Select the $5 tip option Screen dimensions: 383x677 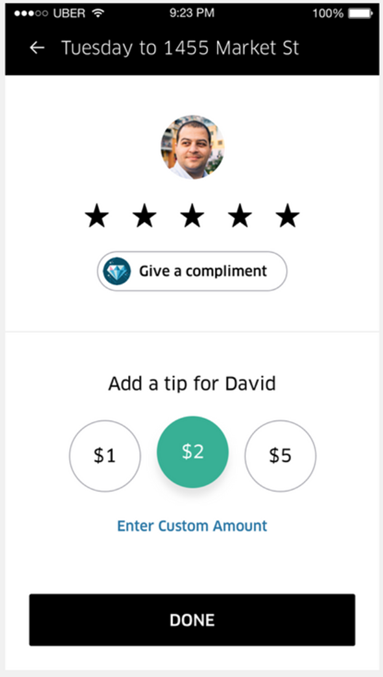pyautogui.click(x=280, y=456)
